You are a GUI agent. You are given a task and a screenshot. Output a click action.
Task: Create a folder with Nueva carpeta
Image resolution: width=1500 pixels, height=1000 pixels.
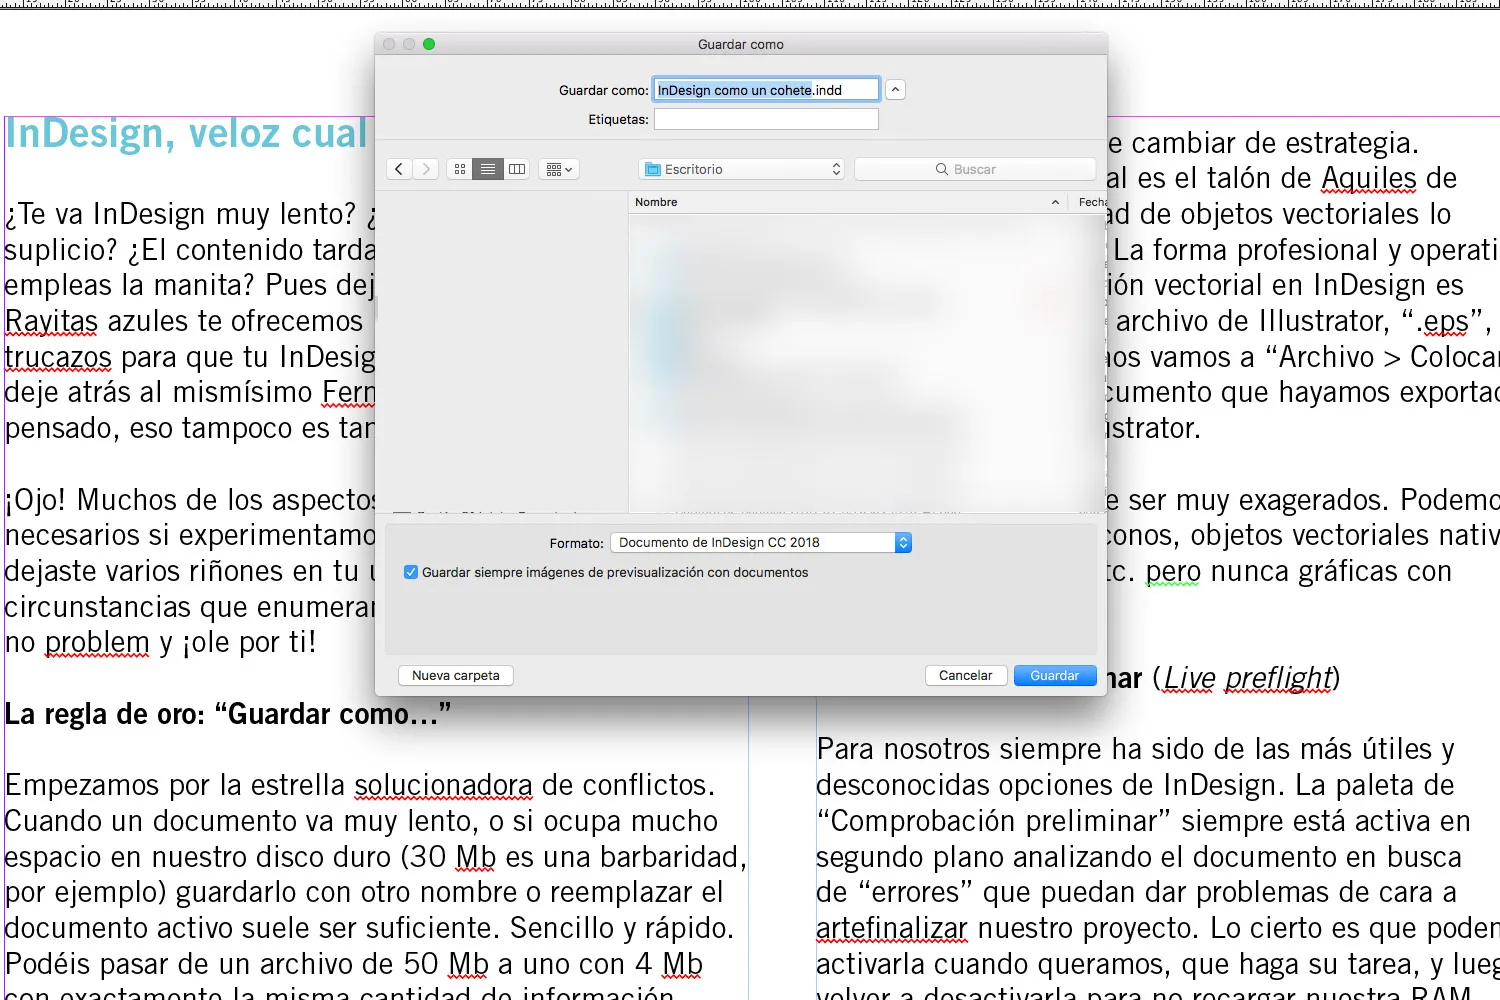[456, 675]
